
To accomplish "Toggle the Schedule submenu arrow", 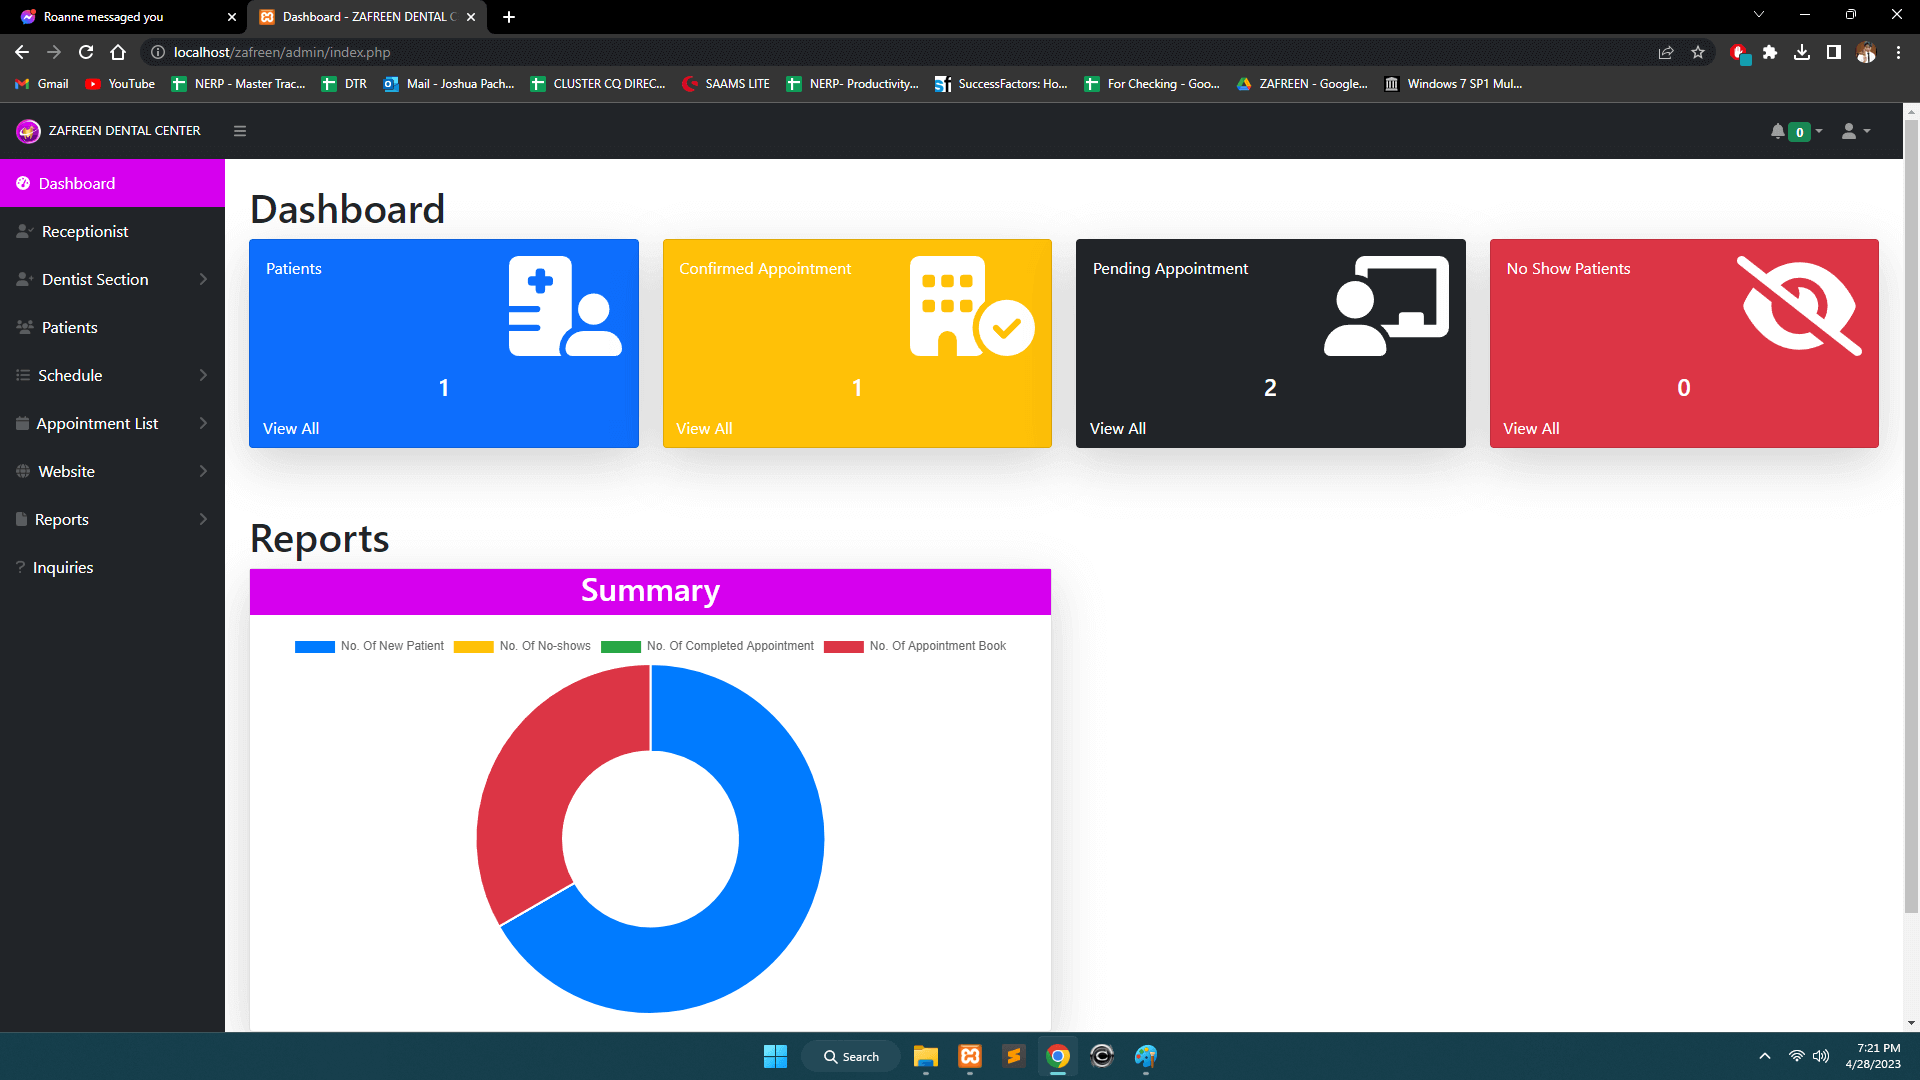I will pyautogui.click(x=203, y=375).
